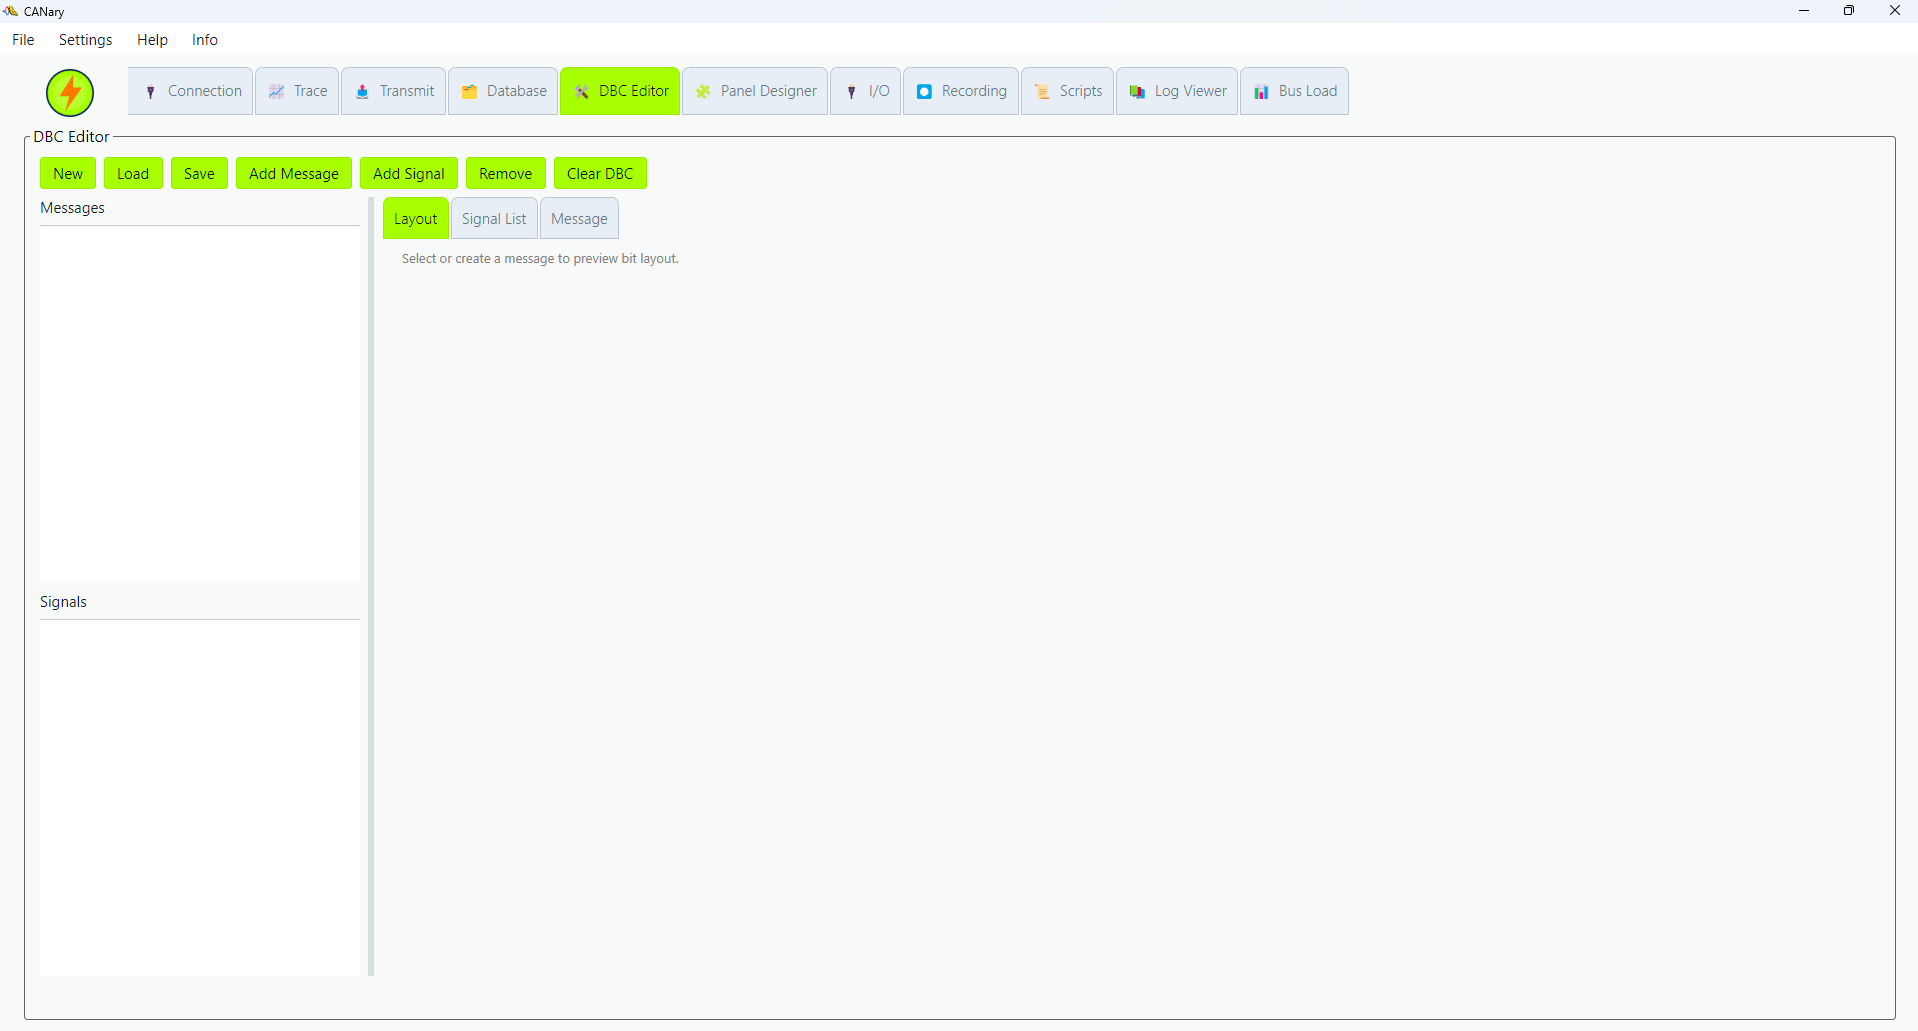The width and height of the screenshot is (1918, 1031).
Task: Click Add Message button
Action: tap(294, 173)
